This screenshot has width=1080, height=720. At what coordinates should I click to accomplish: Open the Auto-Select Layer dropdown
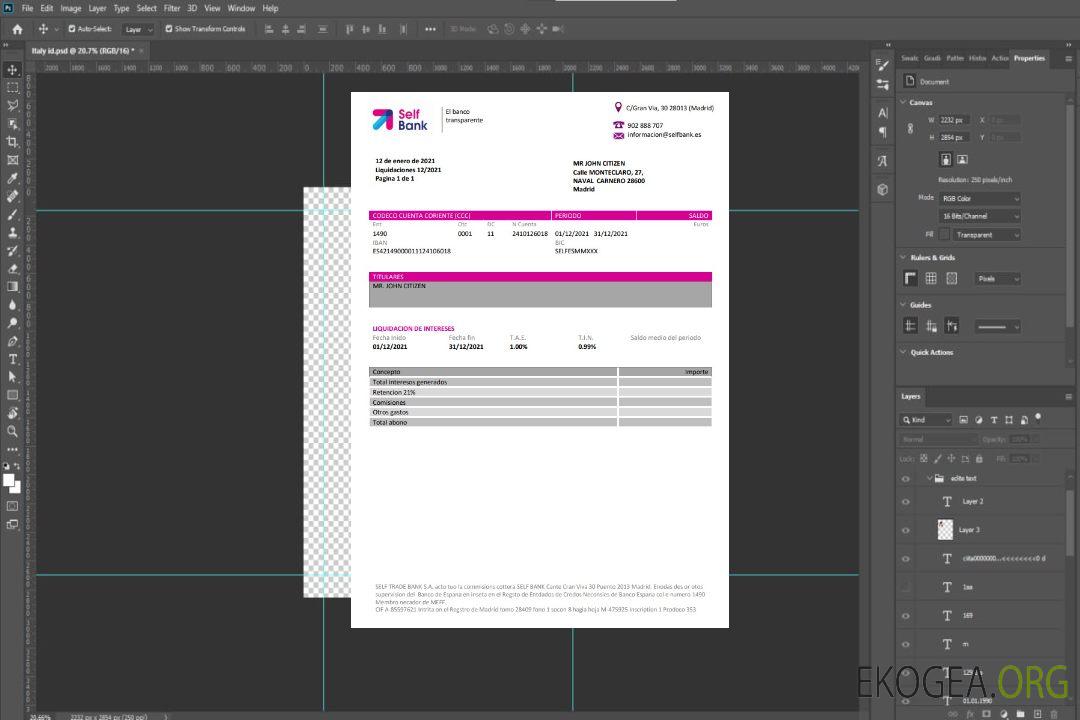coord(138,30)
